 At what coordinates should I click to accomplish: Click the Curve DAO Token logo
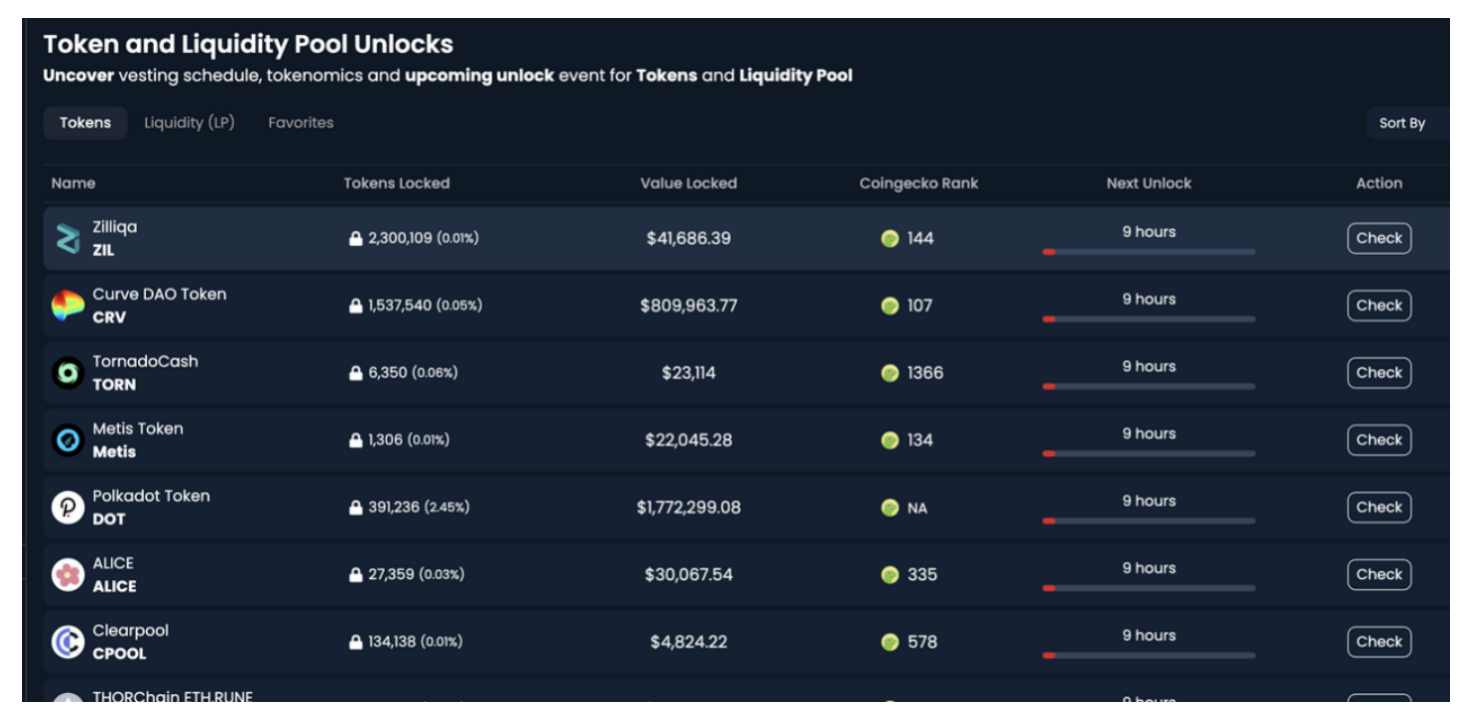(x=68, y=306)
